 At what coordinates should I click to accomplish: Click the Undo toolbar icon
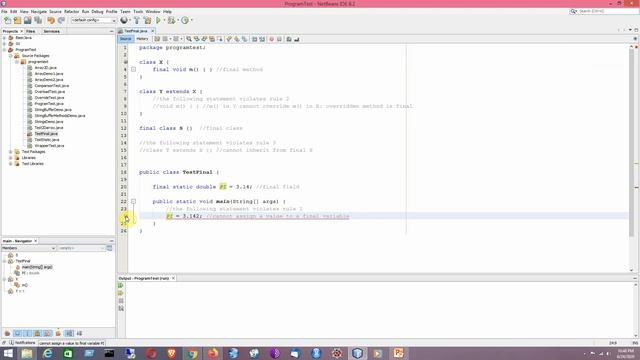point(51,20)
